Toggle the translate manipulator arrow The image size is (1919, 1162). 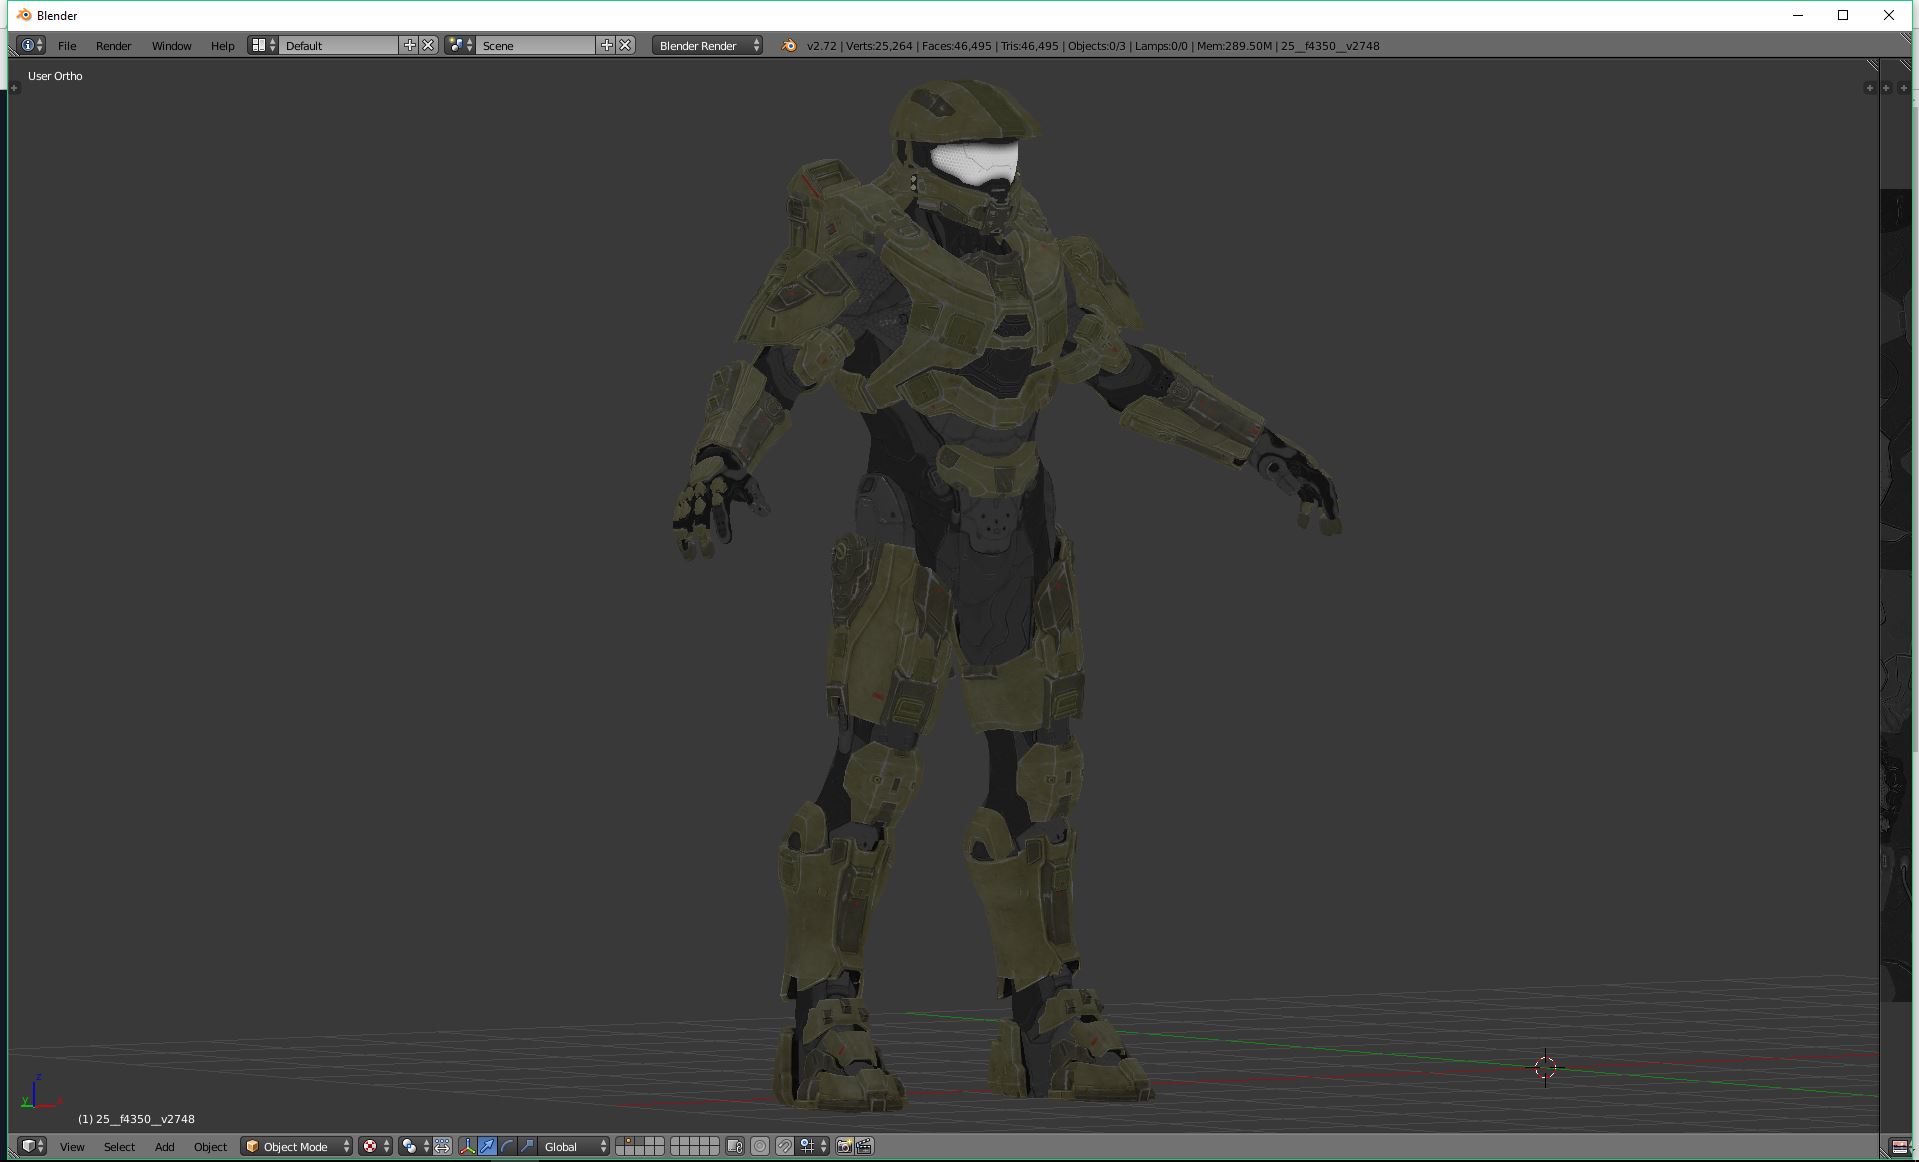click(487, 1146)
